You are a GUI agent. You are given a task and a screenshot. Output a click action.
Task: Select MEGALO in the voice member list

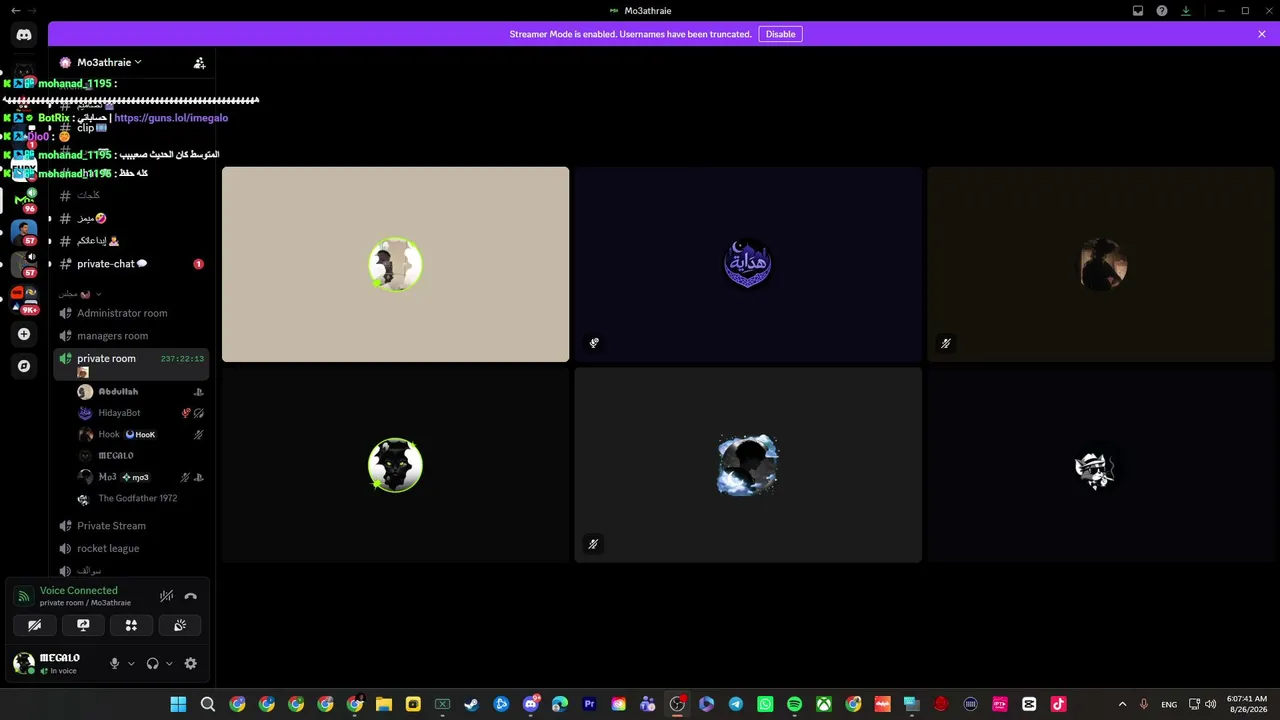click(141, 456)
